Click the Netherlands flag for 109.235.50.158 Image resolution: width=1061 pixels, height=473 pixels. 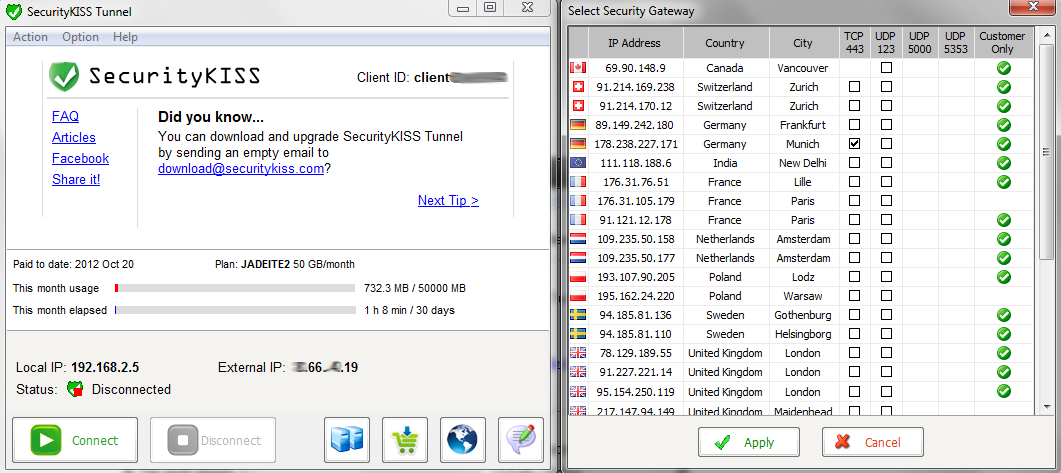(x=578, y=239)
